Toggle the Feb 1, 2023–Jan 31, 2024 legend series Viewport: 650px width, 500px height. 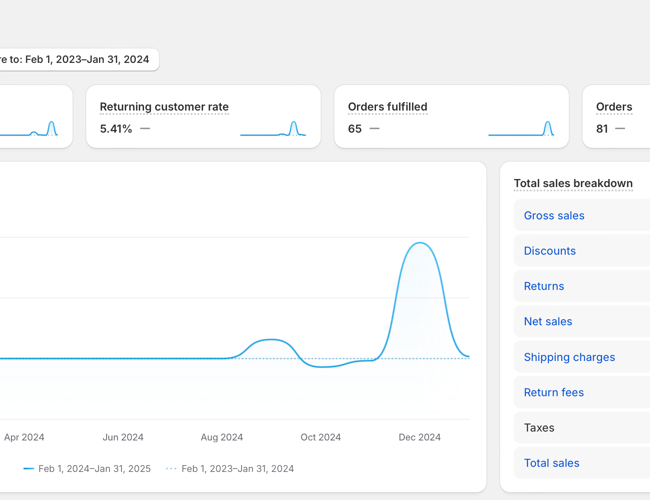coord(230,468)
